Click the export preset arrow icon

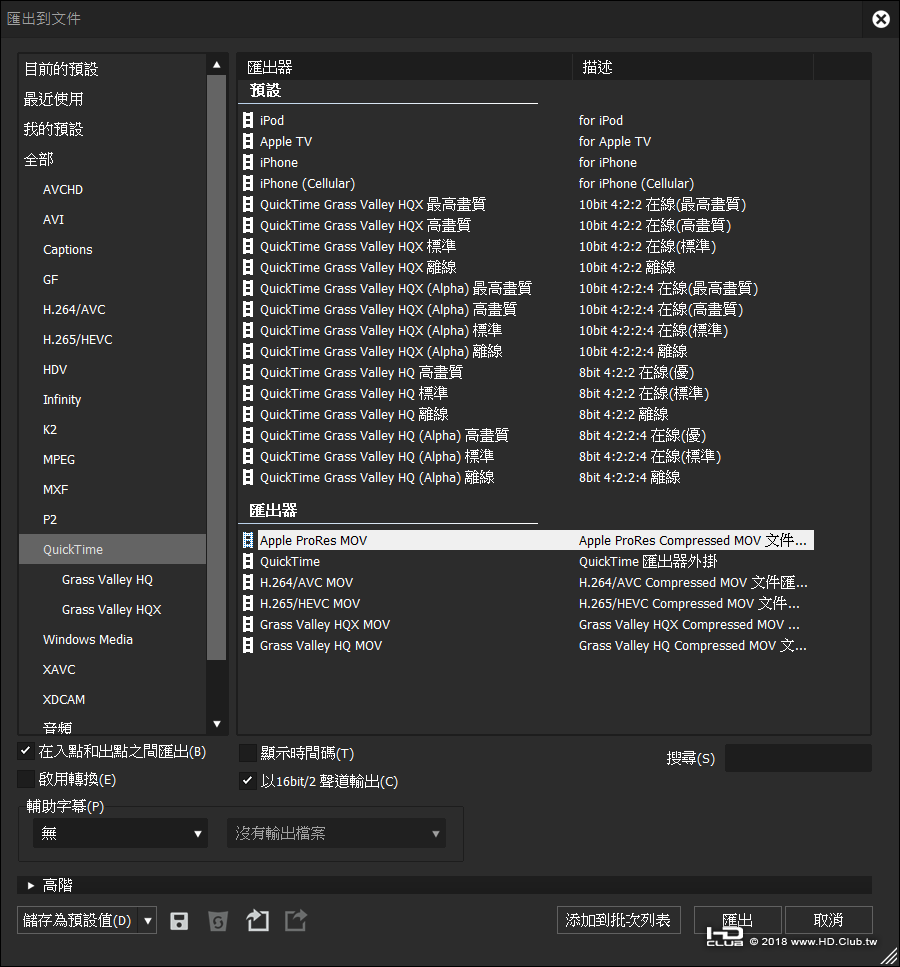click(x=296, y=921)
